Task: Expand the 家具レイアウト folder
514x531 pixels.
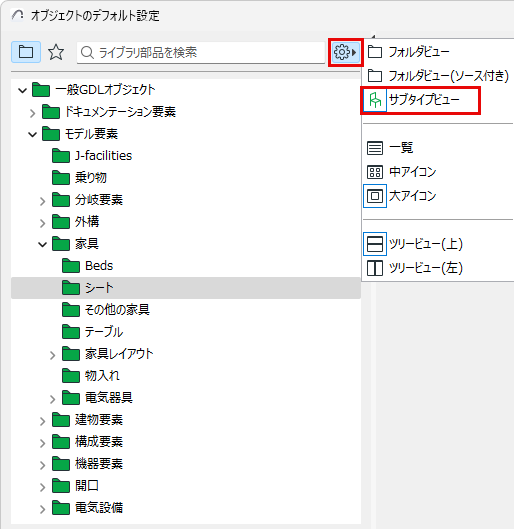Action: (x=52, y=355)
